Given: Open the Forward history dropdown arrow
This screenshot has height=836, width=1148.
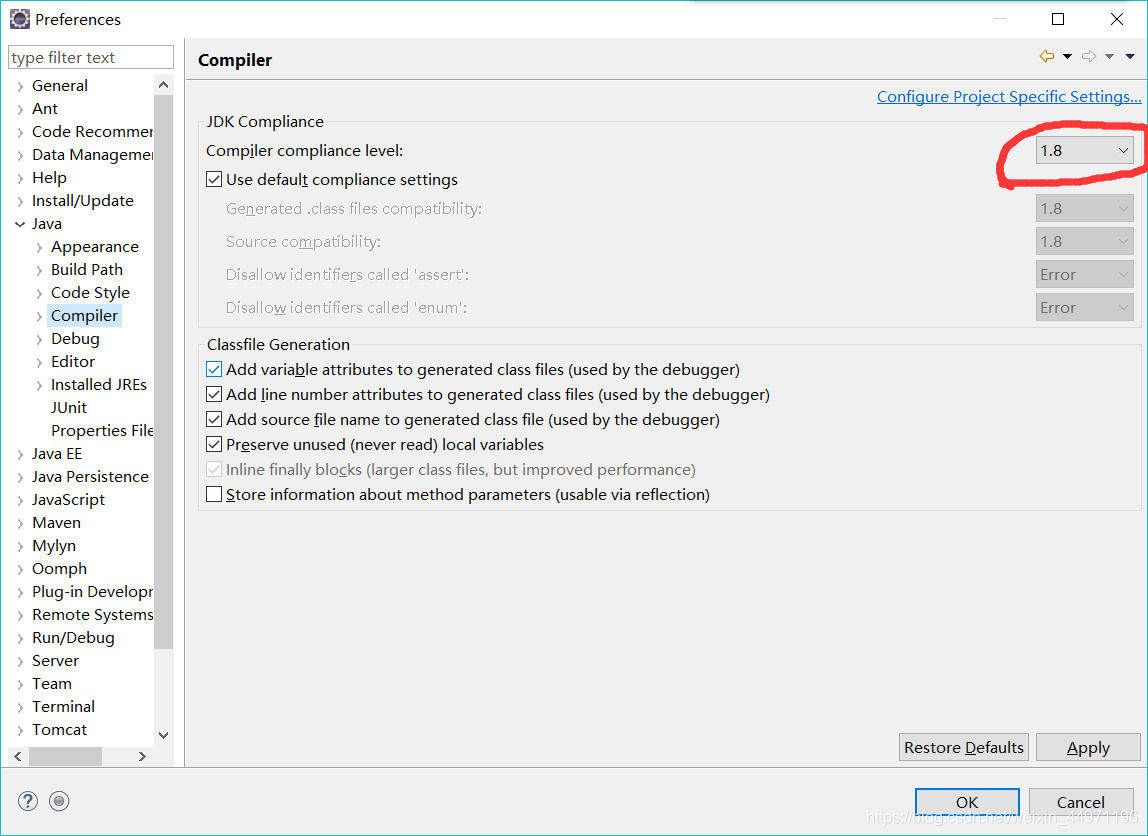Looking at the screenshot, I should tap(1109, 56).
